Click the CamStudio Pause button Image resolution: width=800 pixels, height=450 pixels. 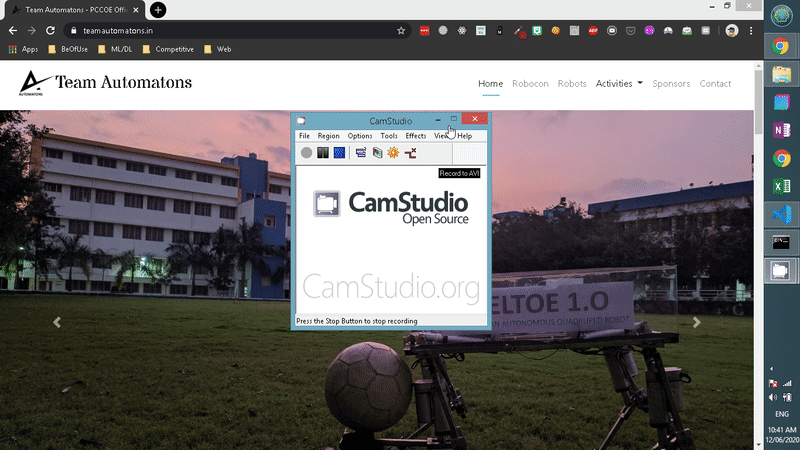point(323,153)
